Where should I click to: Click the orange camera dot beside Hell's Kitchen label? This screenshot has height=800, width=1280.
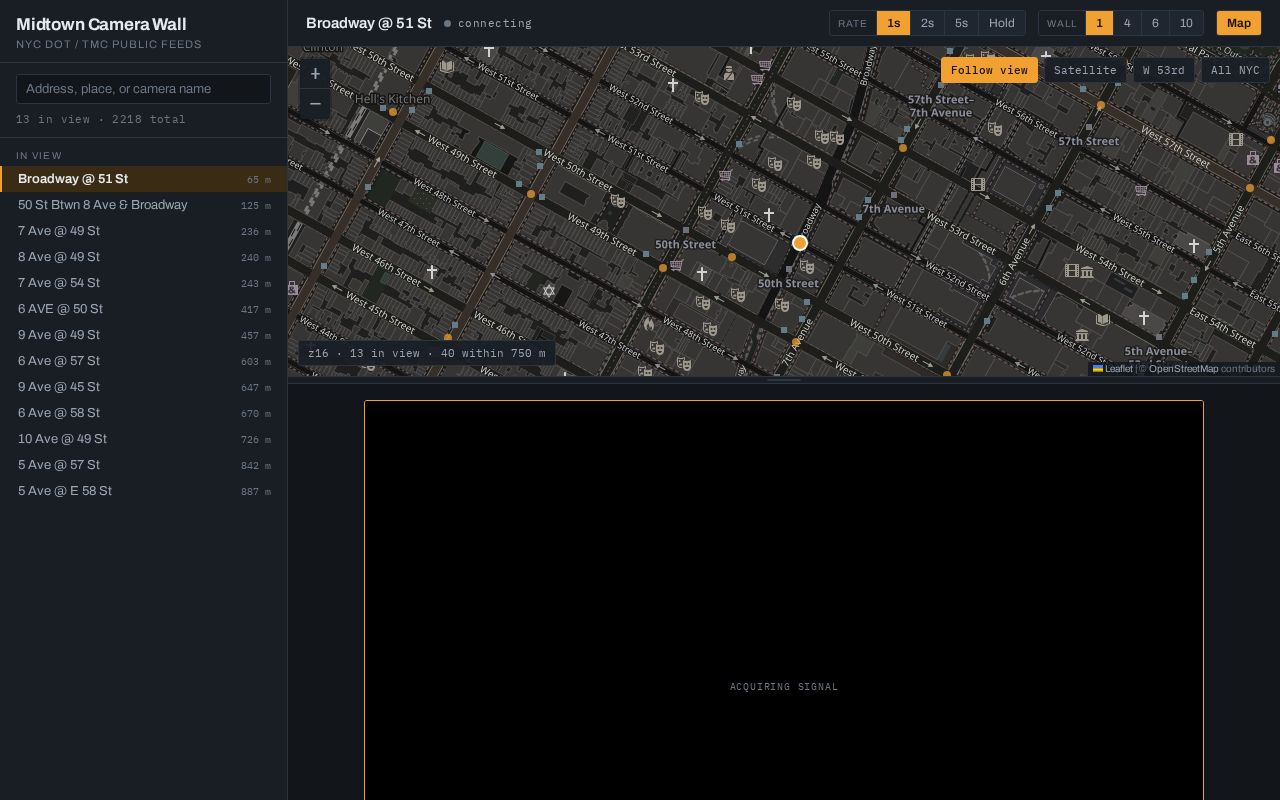pos(393,112)
